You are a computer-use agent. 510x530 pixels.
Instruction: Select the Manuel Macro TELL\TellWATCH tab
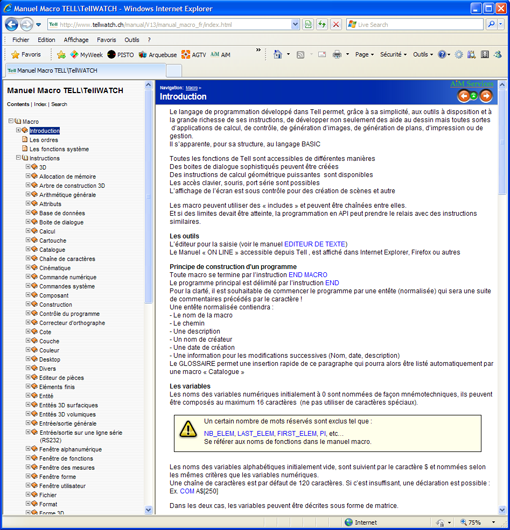click(86, 71)
